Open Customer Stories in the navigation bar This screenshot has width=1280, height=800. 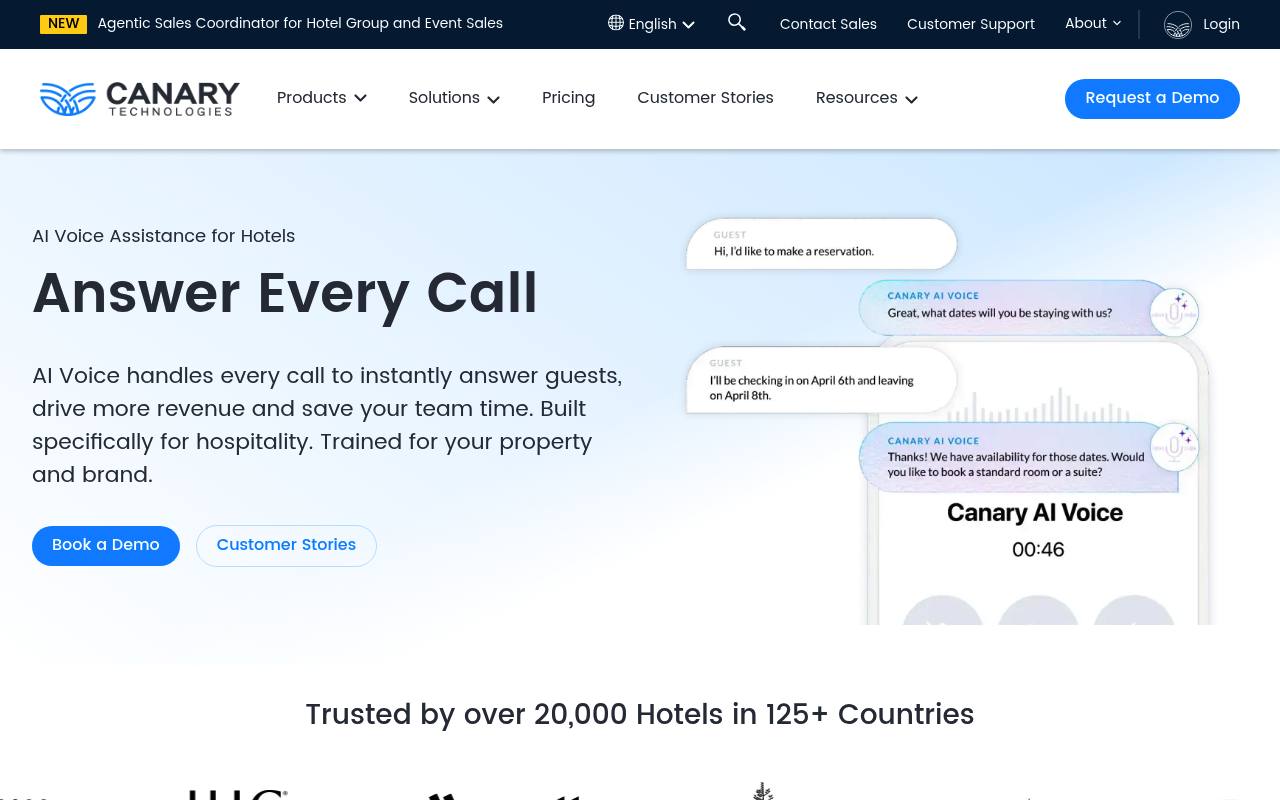click(705, 98)
